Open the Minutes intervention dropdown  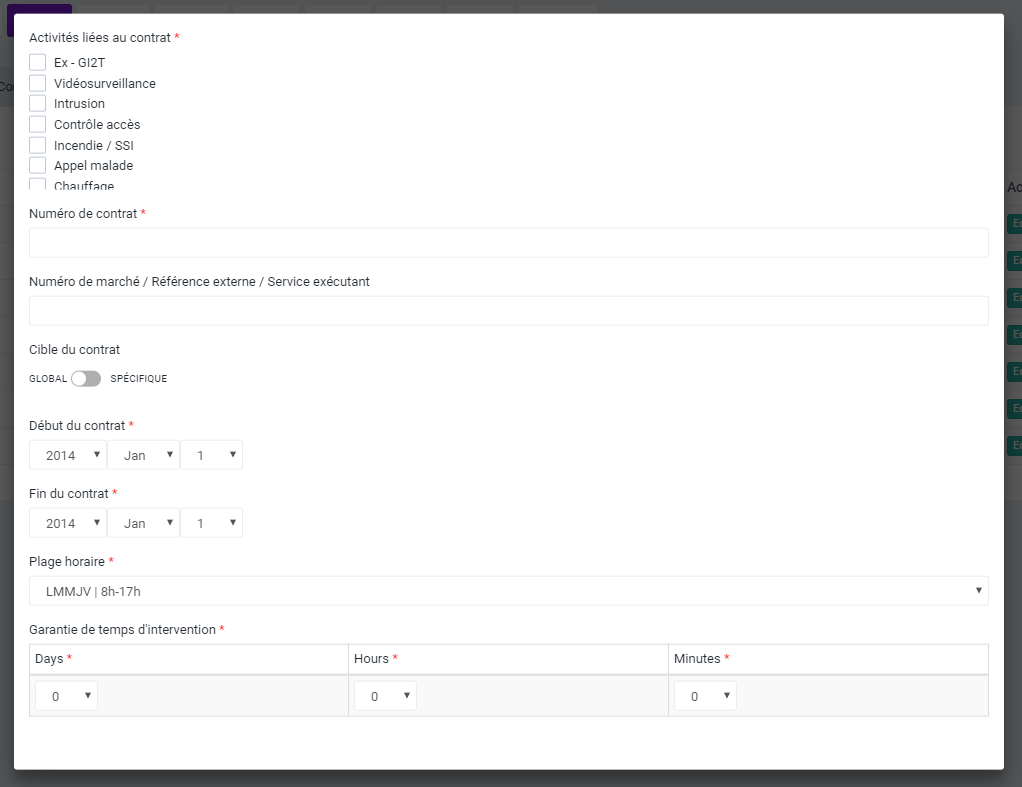(705, 696)
